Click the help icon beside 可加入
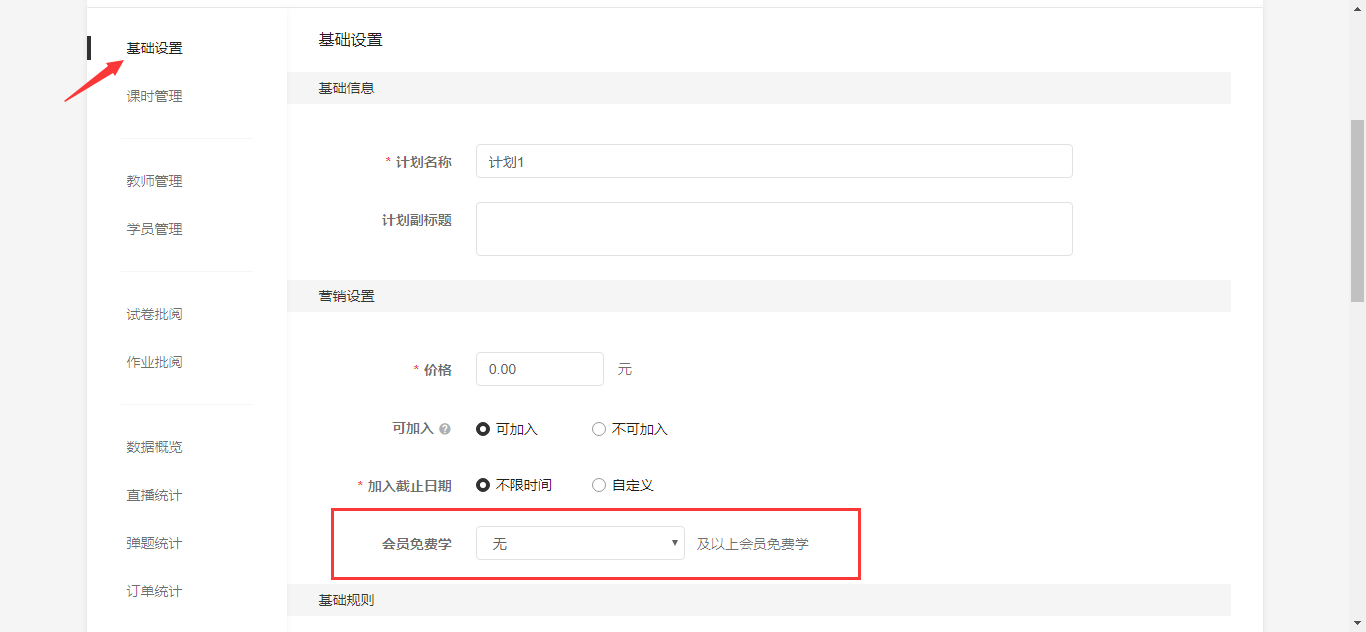This screenshot has height=632, width=1366. 445,429
